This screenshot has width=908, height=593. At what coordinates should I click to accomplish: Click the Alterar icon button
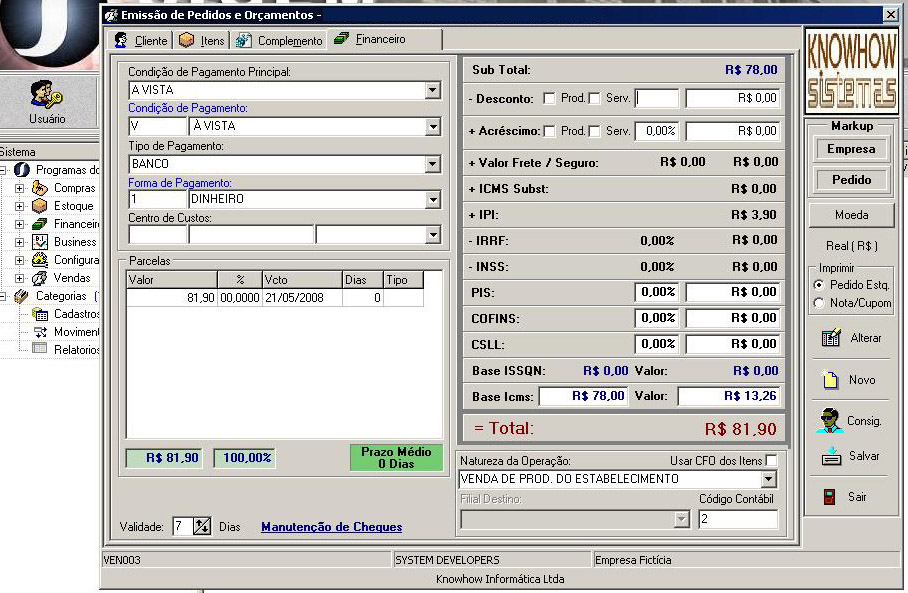[x=830, y=338]
